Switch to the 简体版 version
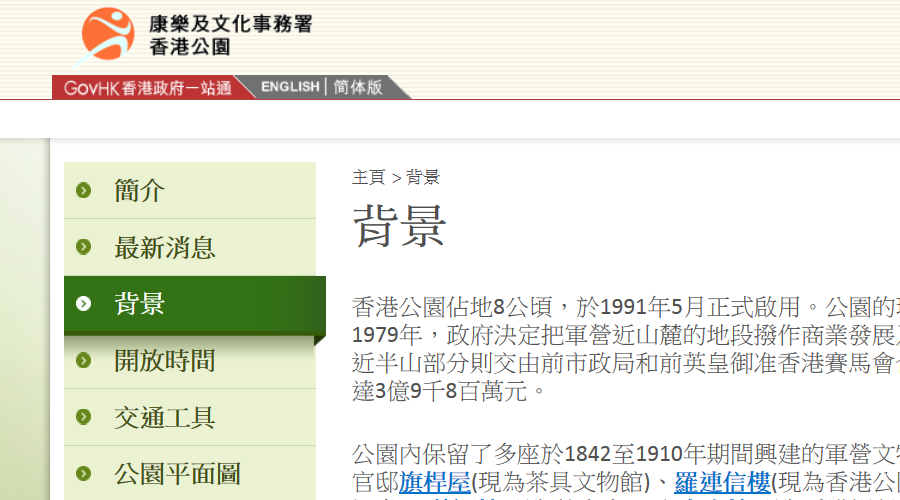The height and width of the screenshot is (500, 900). 358,87
